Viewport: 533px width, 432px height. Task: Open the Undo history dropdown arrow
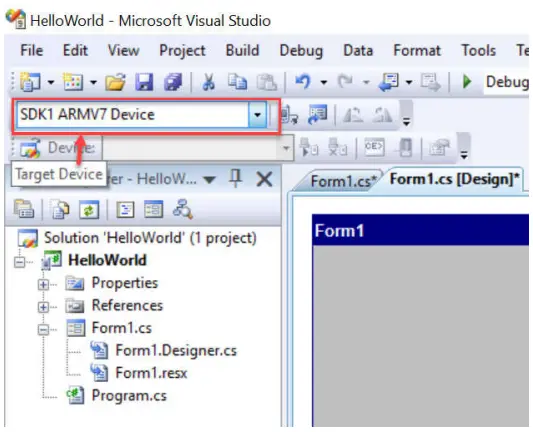tap(324, 82)
